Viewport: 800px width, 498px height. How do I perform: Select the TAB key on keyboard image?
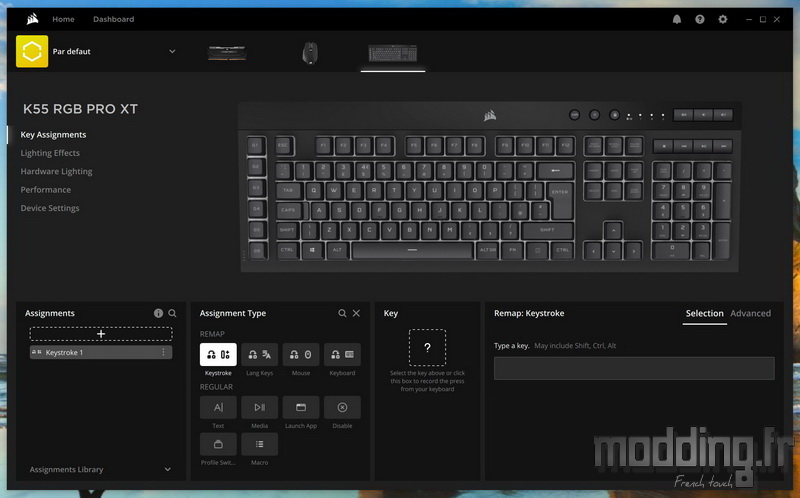pos(289,190)
